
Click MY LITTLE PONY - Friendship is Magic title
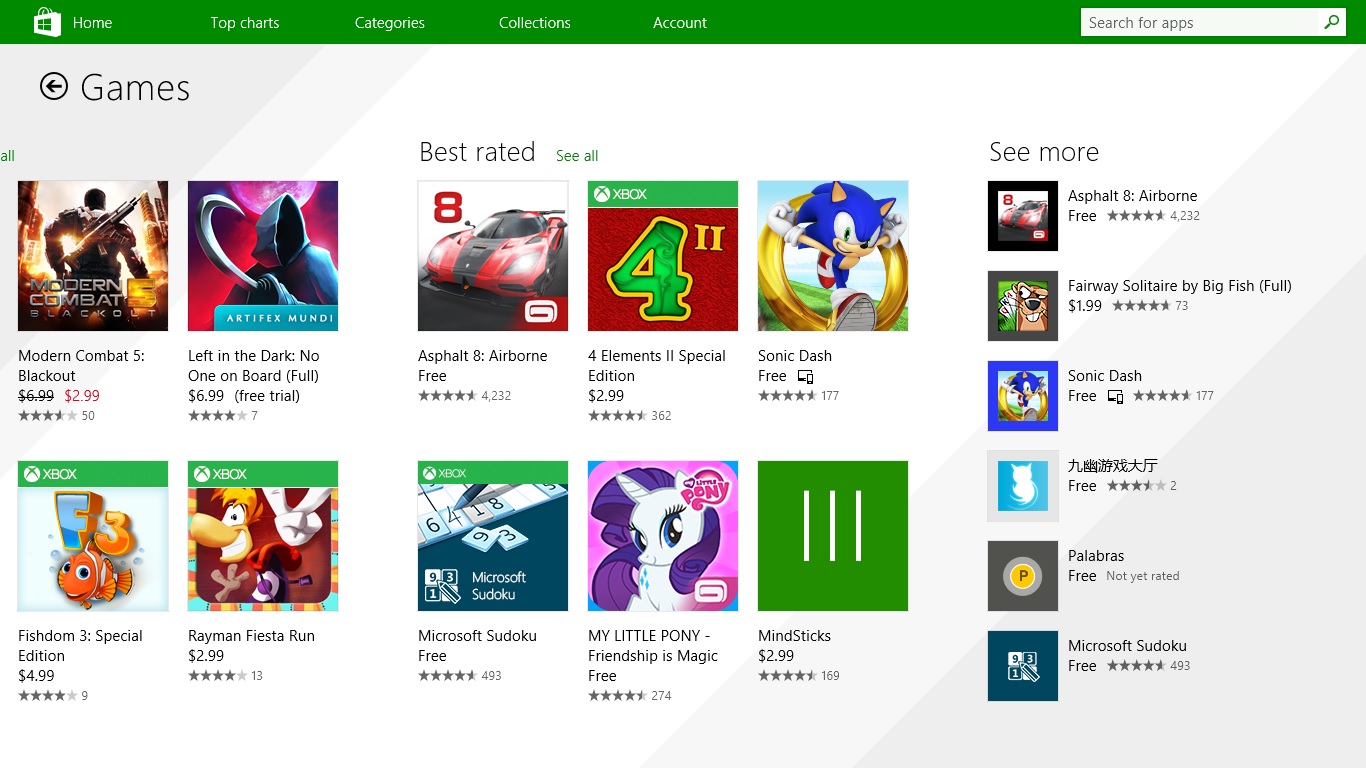[x=653, y=646]
